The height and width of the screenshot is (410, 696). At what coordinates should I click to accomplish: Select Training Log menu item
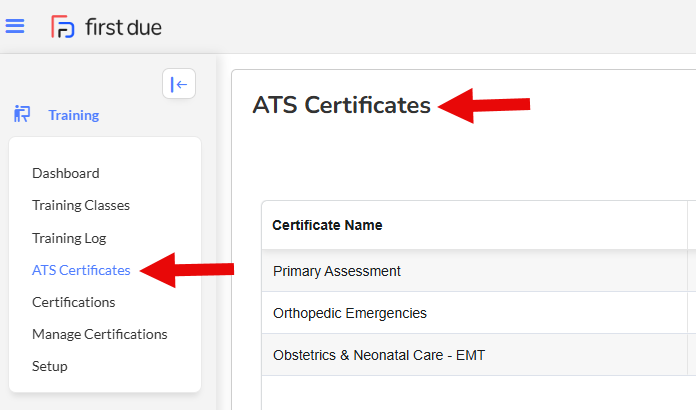click(x=69, y=238)
